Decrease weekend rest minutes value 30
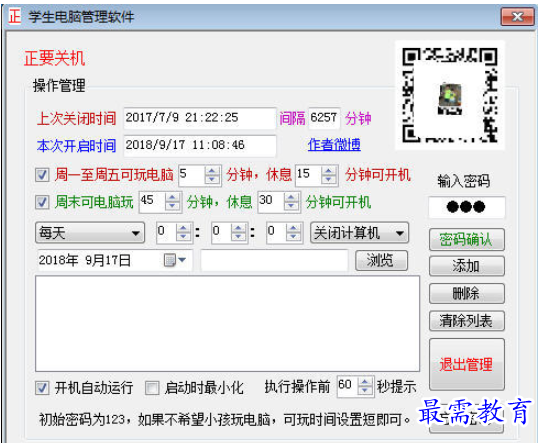Screen dimensions: 540x443 (291, 206)
